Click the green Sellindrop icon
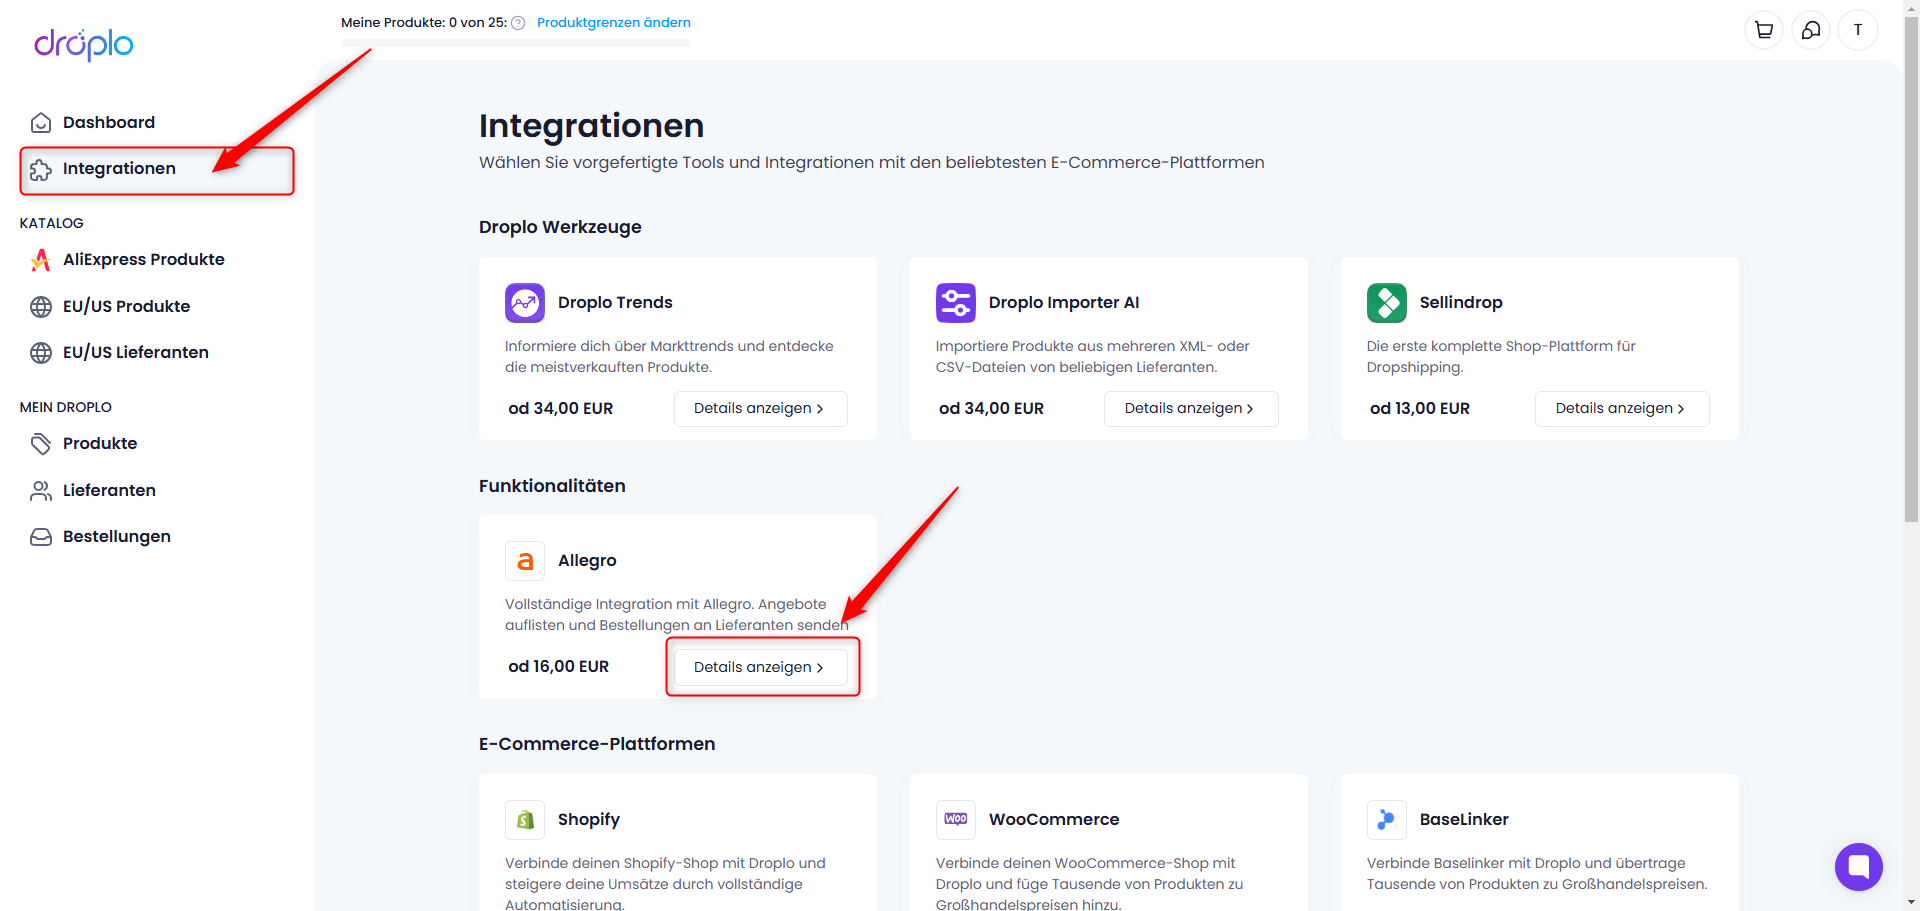Screen dimensions: 1920x911 (1387, 303)
